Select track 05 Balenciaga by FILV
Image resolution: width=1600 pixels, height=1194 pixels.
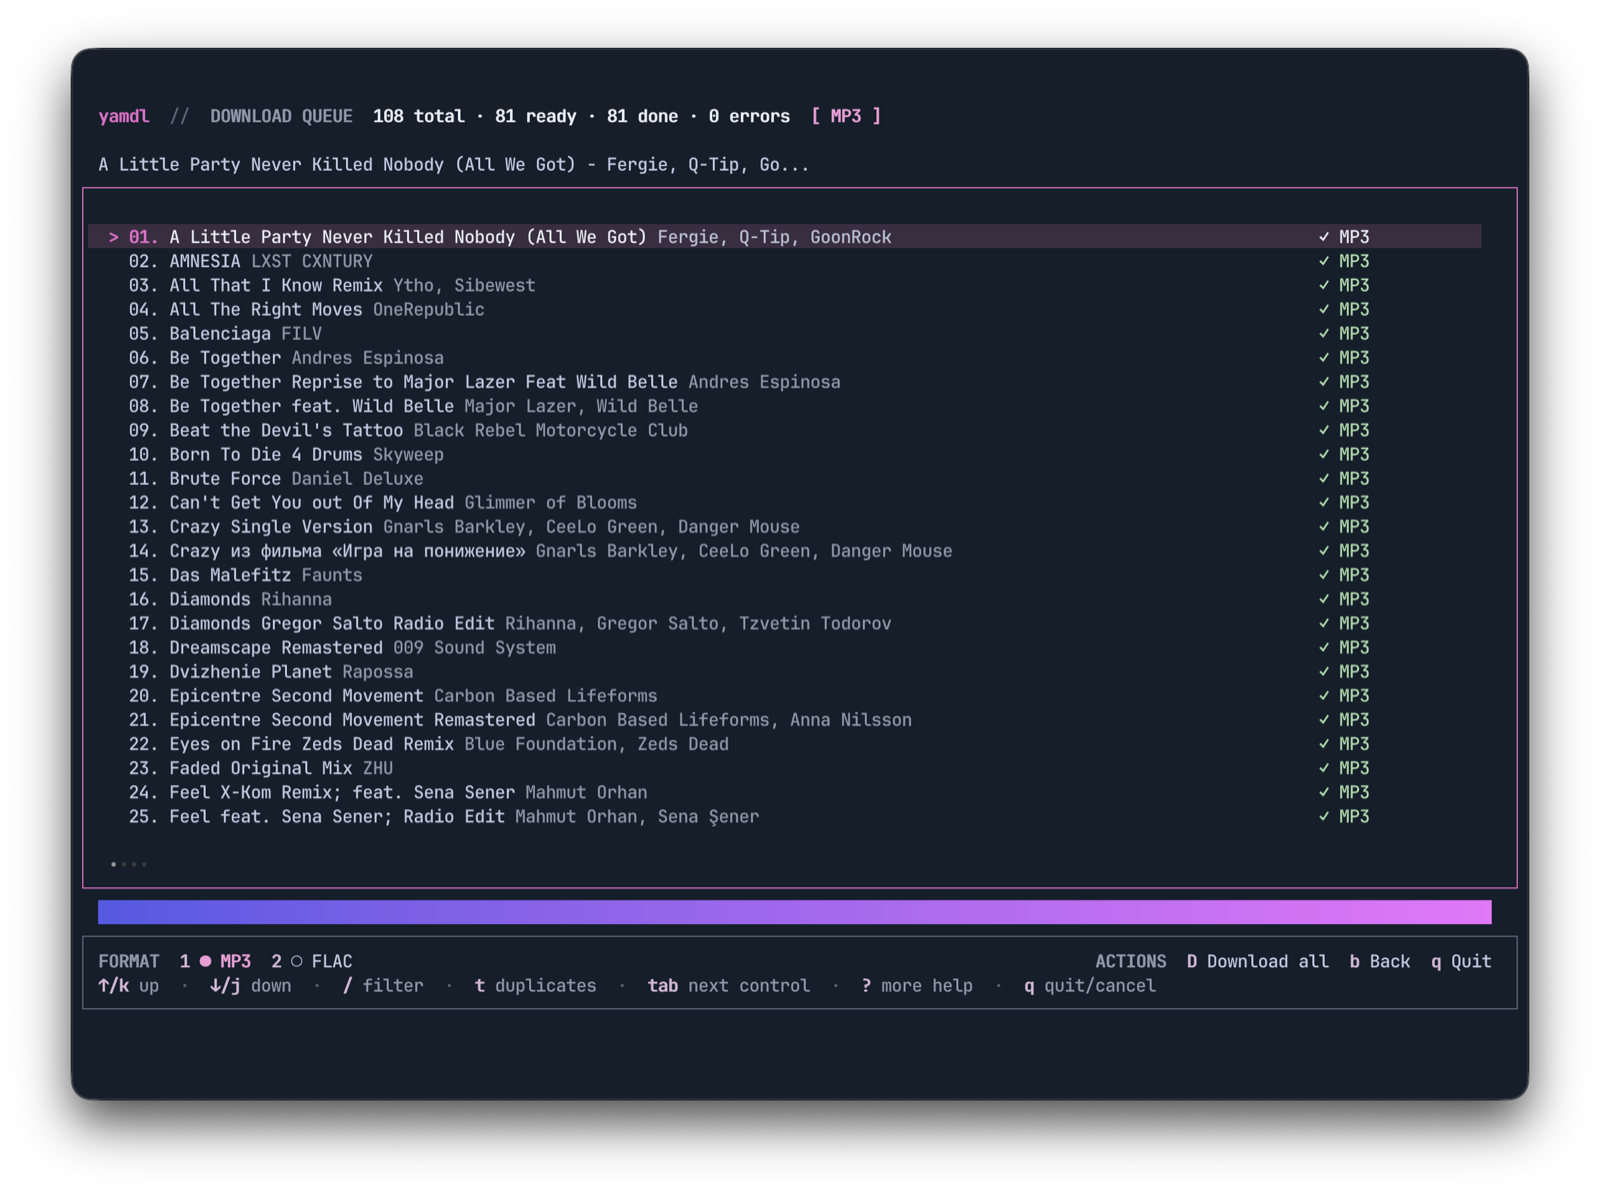point(785,333)
